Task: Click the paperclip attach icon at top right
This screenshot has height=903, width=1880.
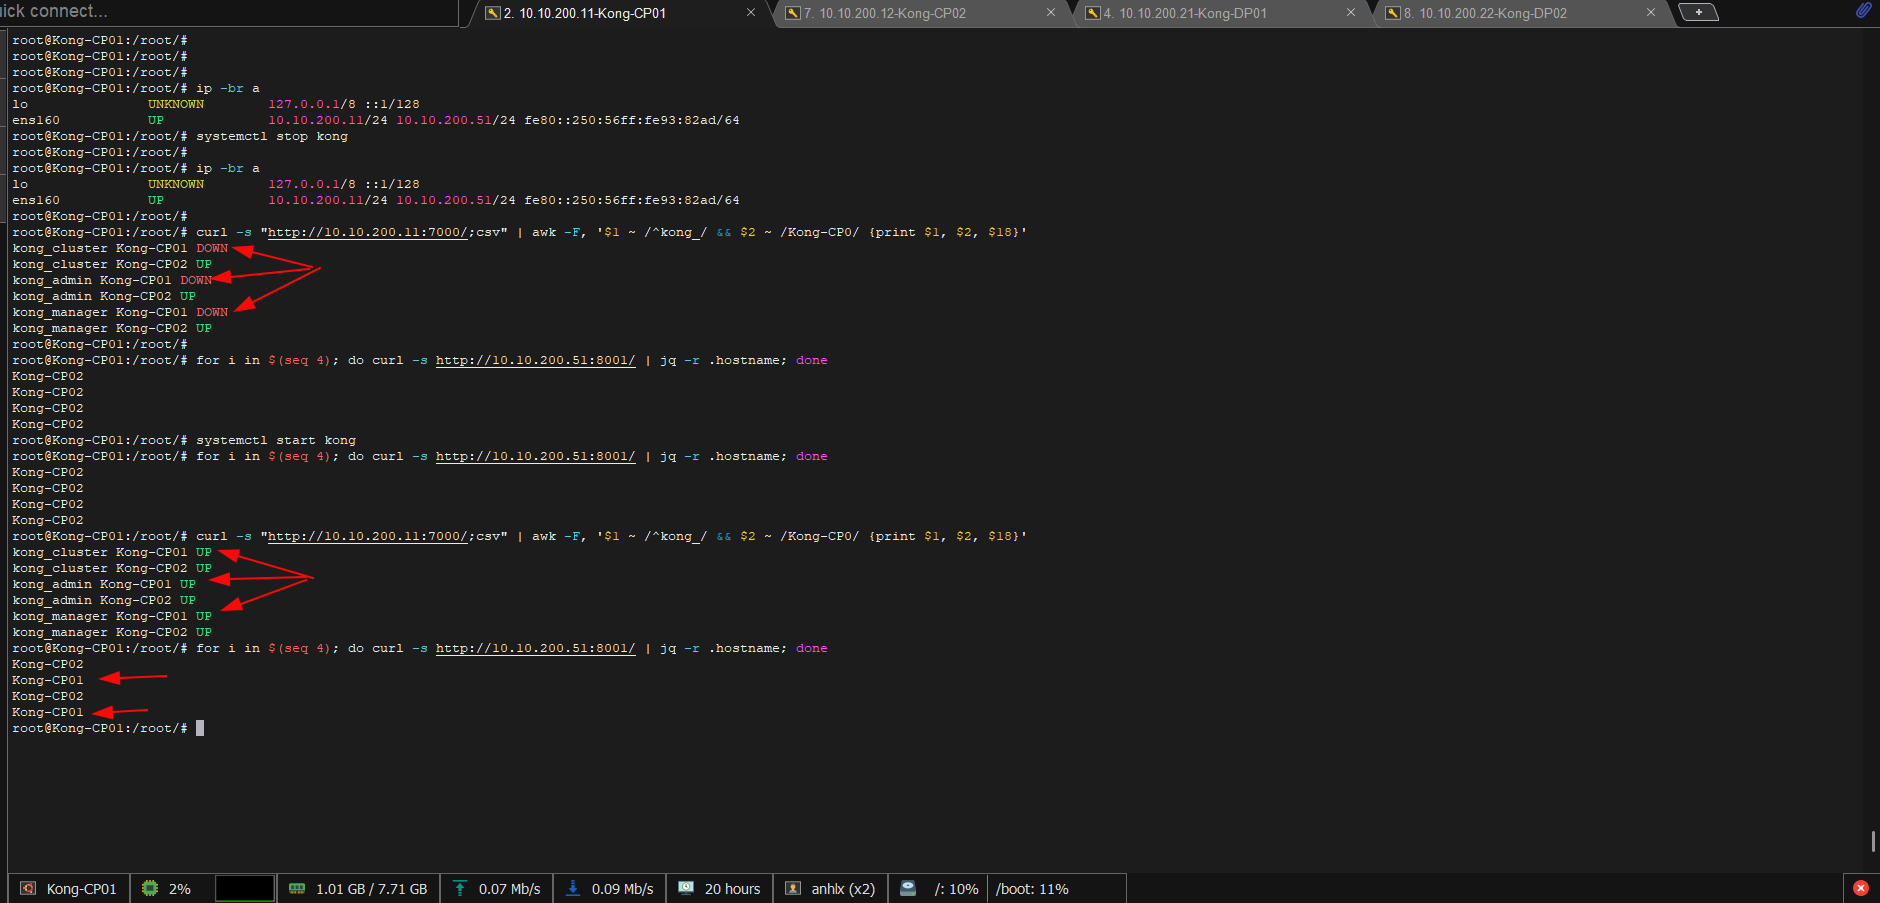Action: tap(1863, 11)
